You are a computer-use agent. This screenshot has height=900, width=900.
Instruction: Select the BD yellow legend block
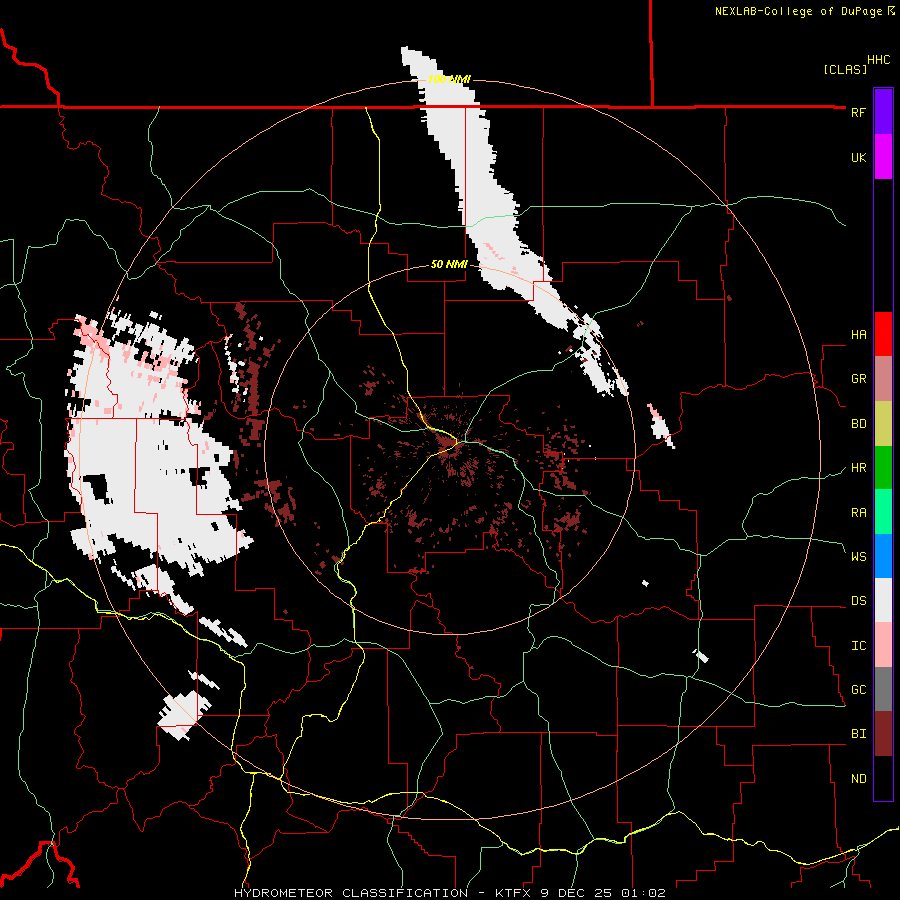click(x=883, y=424)
